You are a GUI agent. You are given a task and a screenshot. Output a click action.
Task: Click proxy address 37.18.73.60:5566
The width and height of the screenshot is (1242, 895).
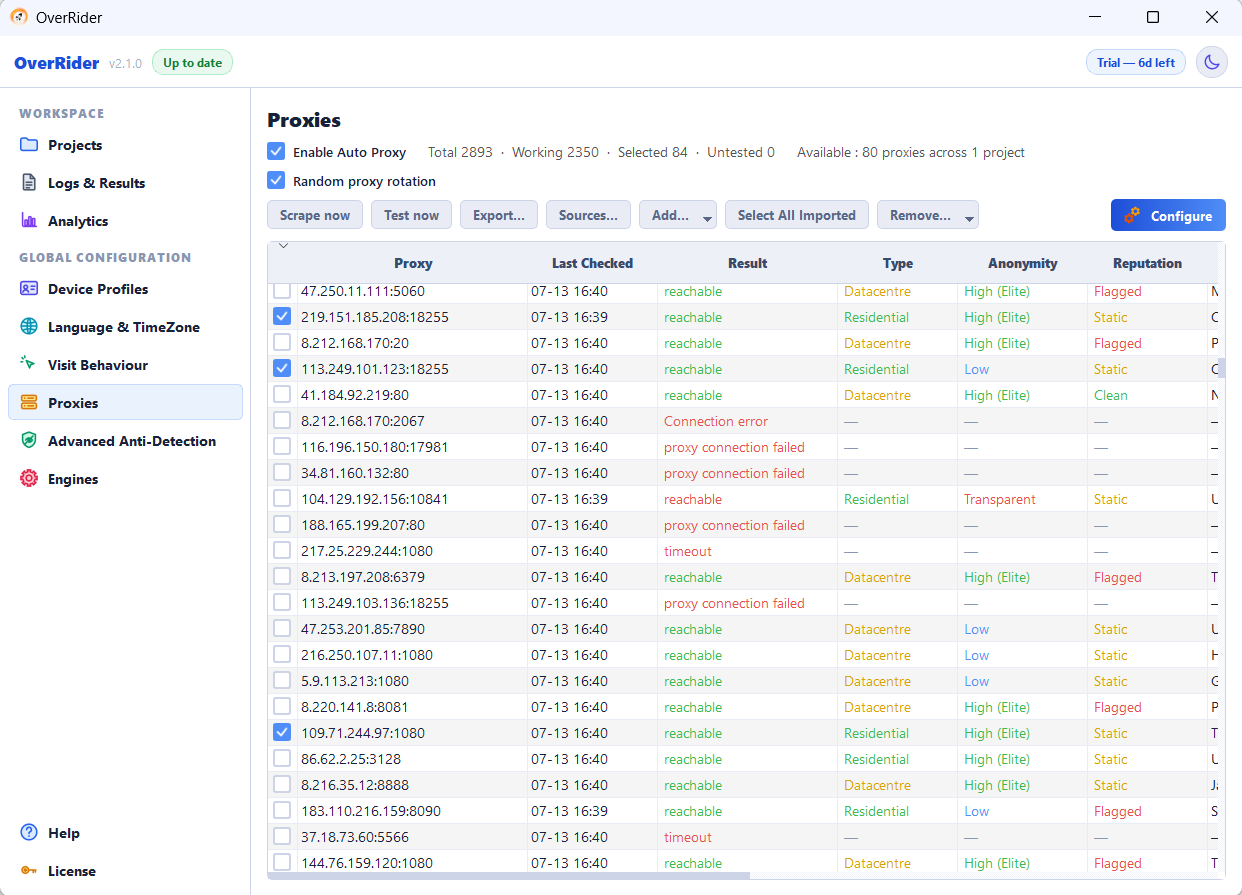pyautogui.click(x=355, y=837)
